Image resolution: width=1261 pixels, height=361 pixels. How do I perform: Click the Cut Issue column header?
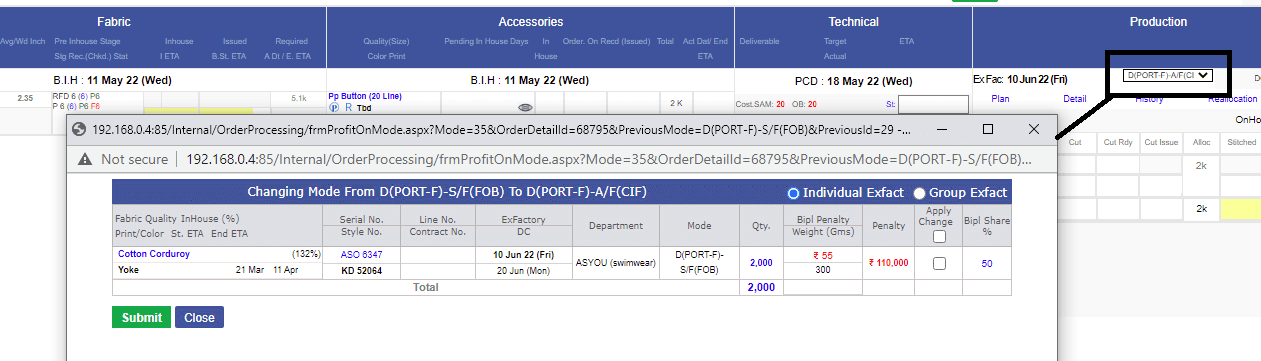(1160, 143)
